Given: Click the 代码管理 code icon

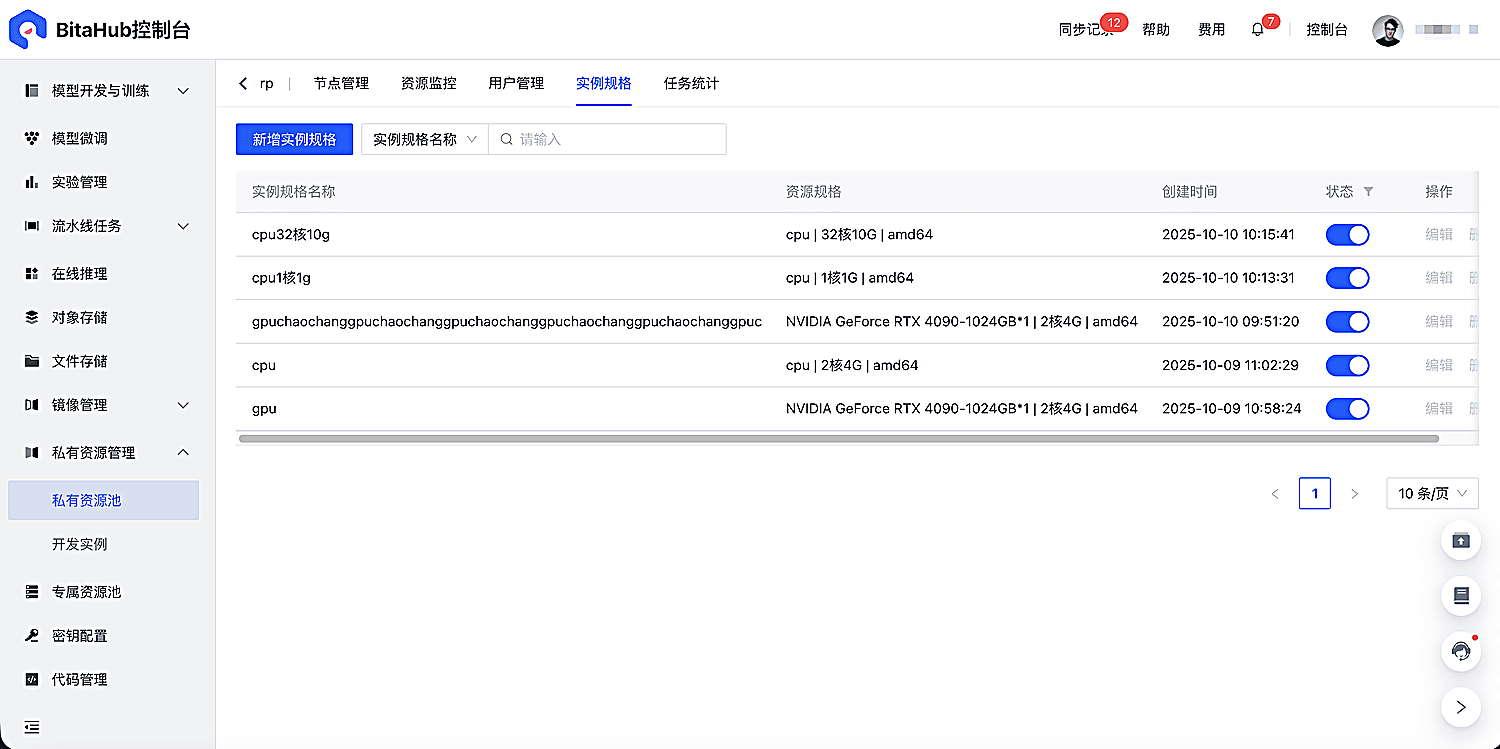Looking at the screenshot, I should pyautogui.click(x=32, y=680).
